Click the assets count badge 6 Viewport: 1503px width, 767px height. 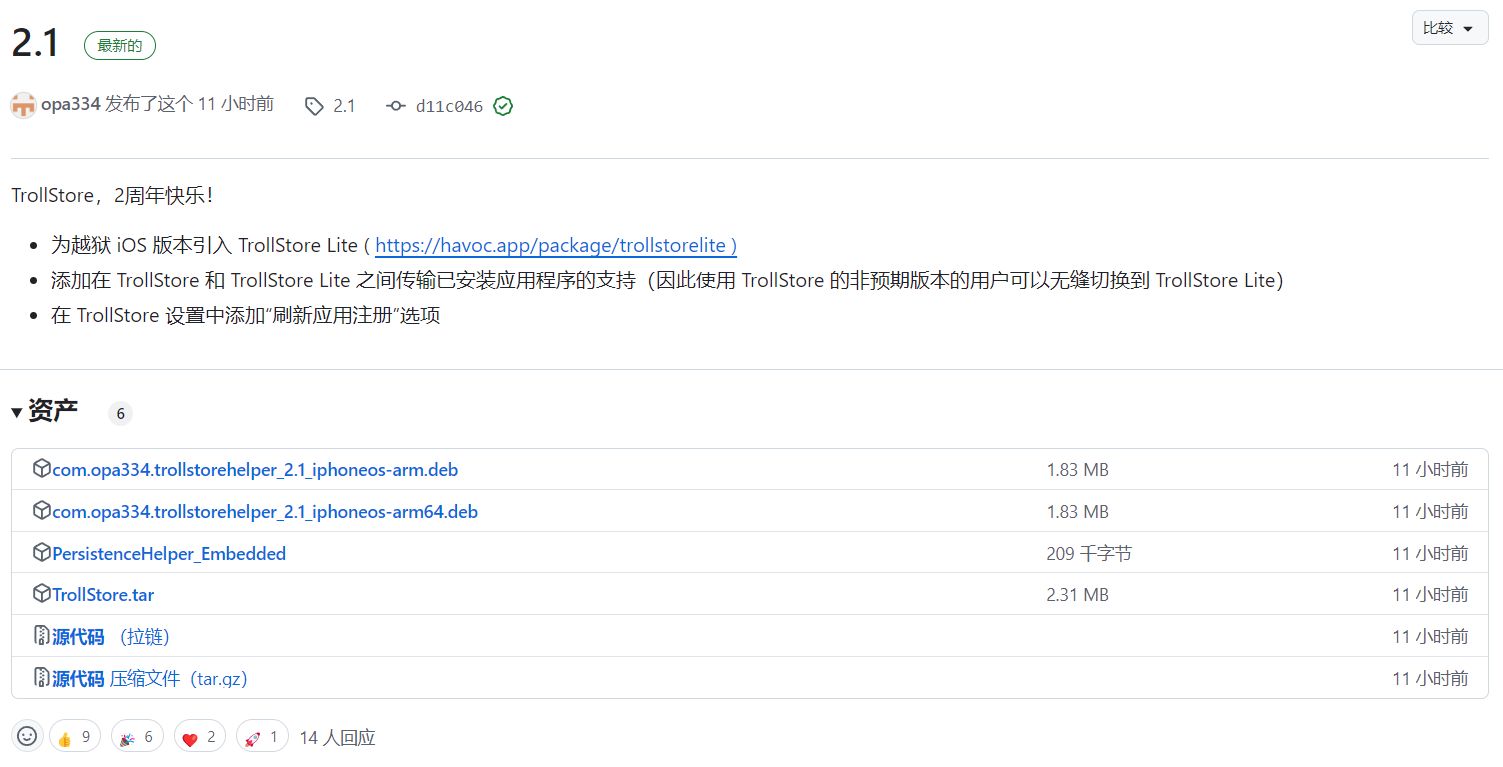coord(120,413)
